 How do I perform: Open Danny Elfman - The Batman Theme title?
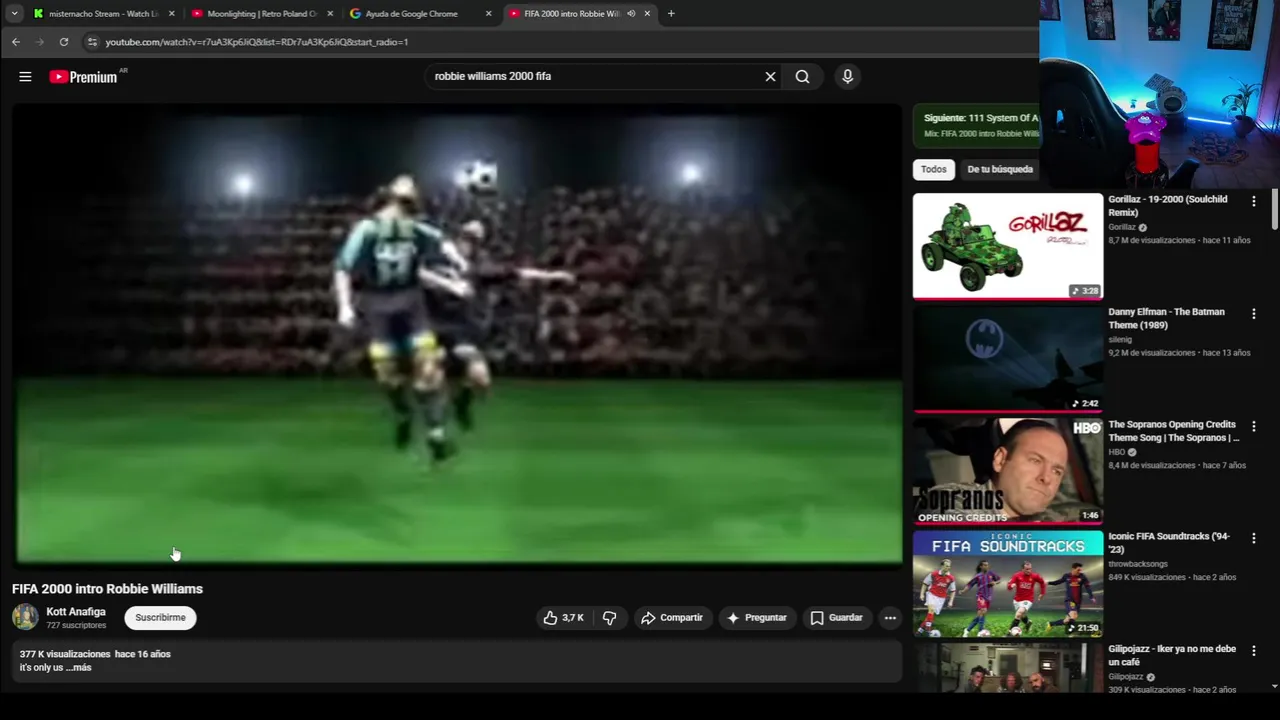[1166, 318]
